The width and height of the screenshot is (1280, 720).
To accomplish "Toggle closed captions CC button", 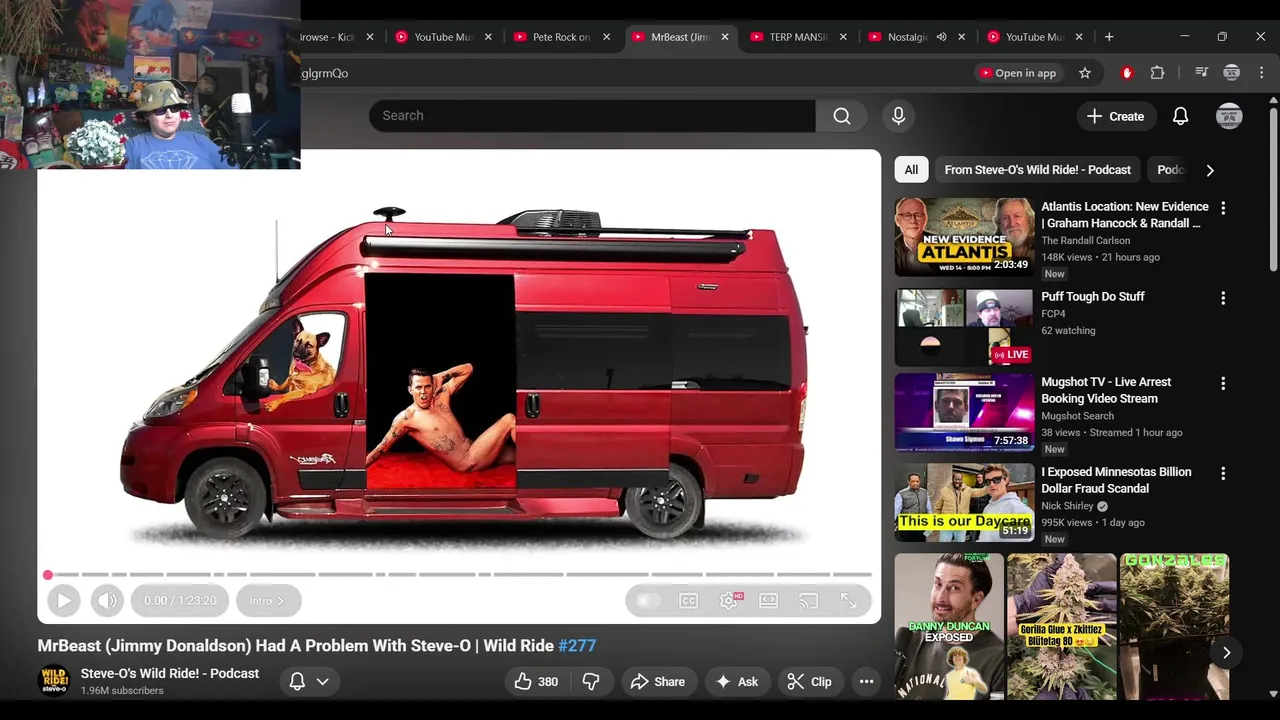I will (688, 601).
